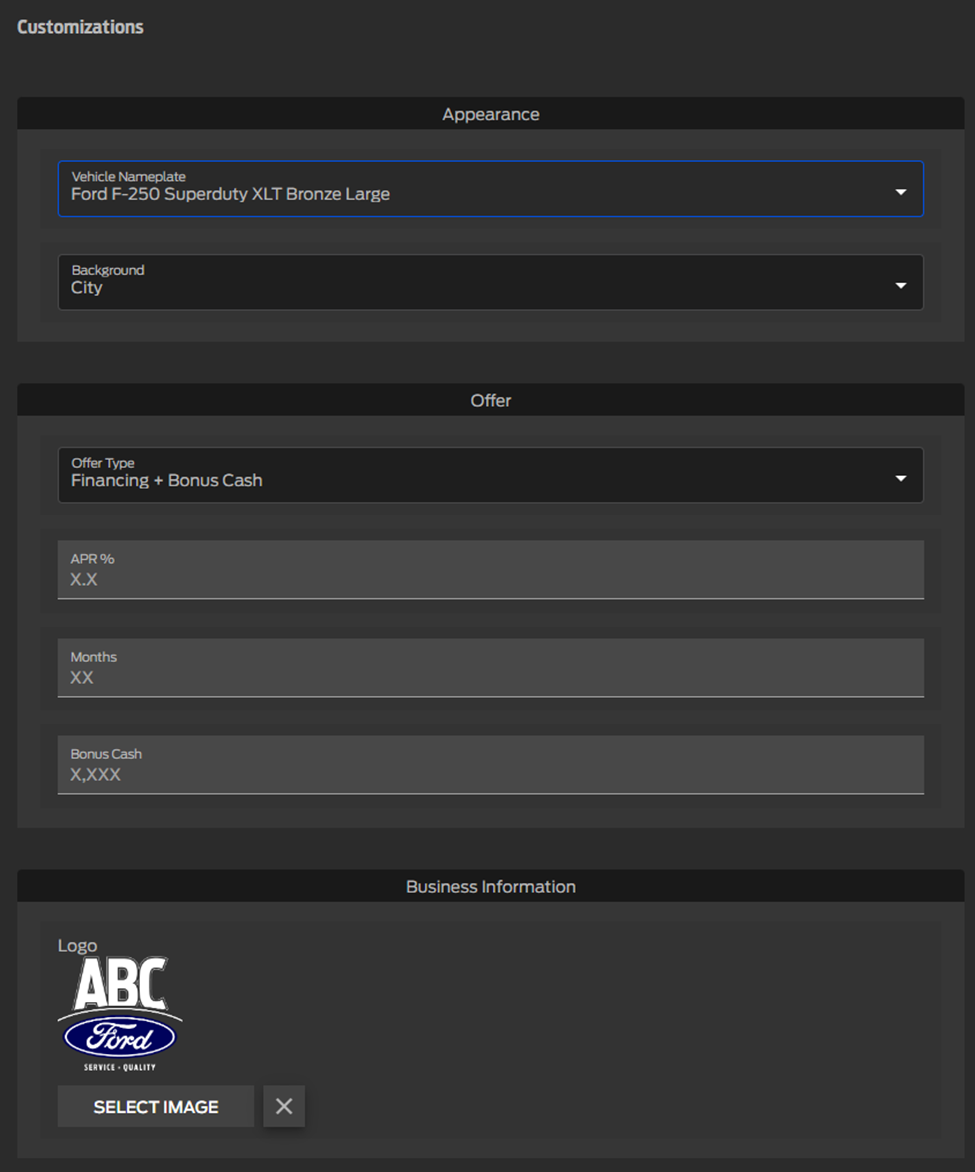Click the Offer Type dropdown arrow

(x=901, y=478)
